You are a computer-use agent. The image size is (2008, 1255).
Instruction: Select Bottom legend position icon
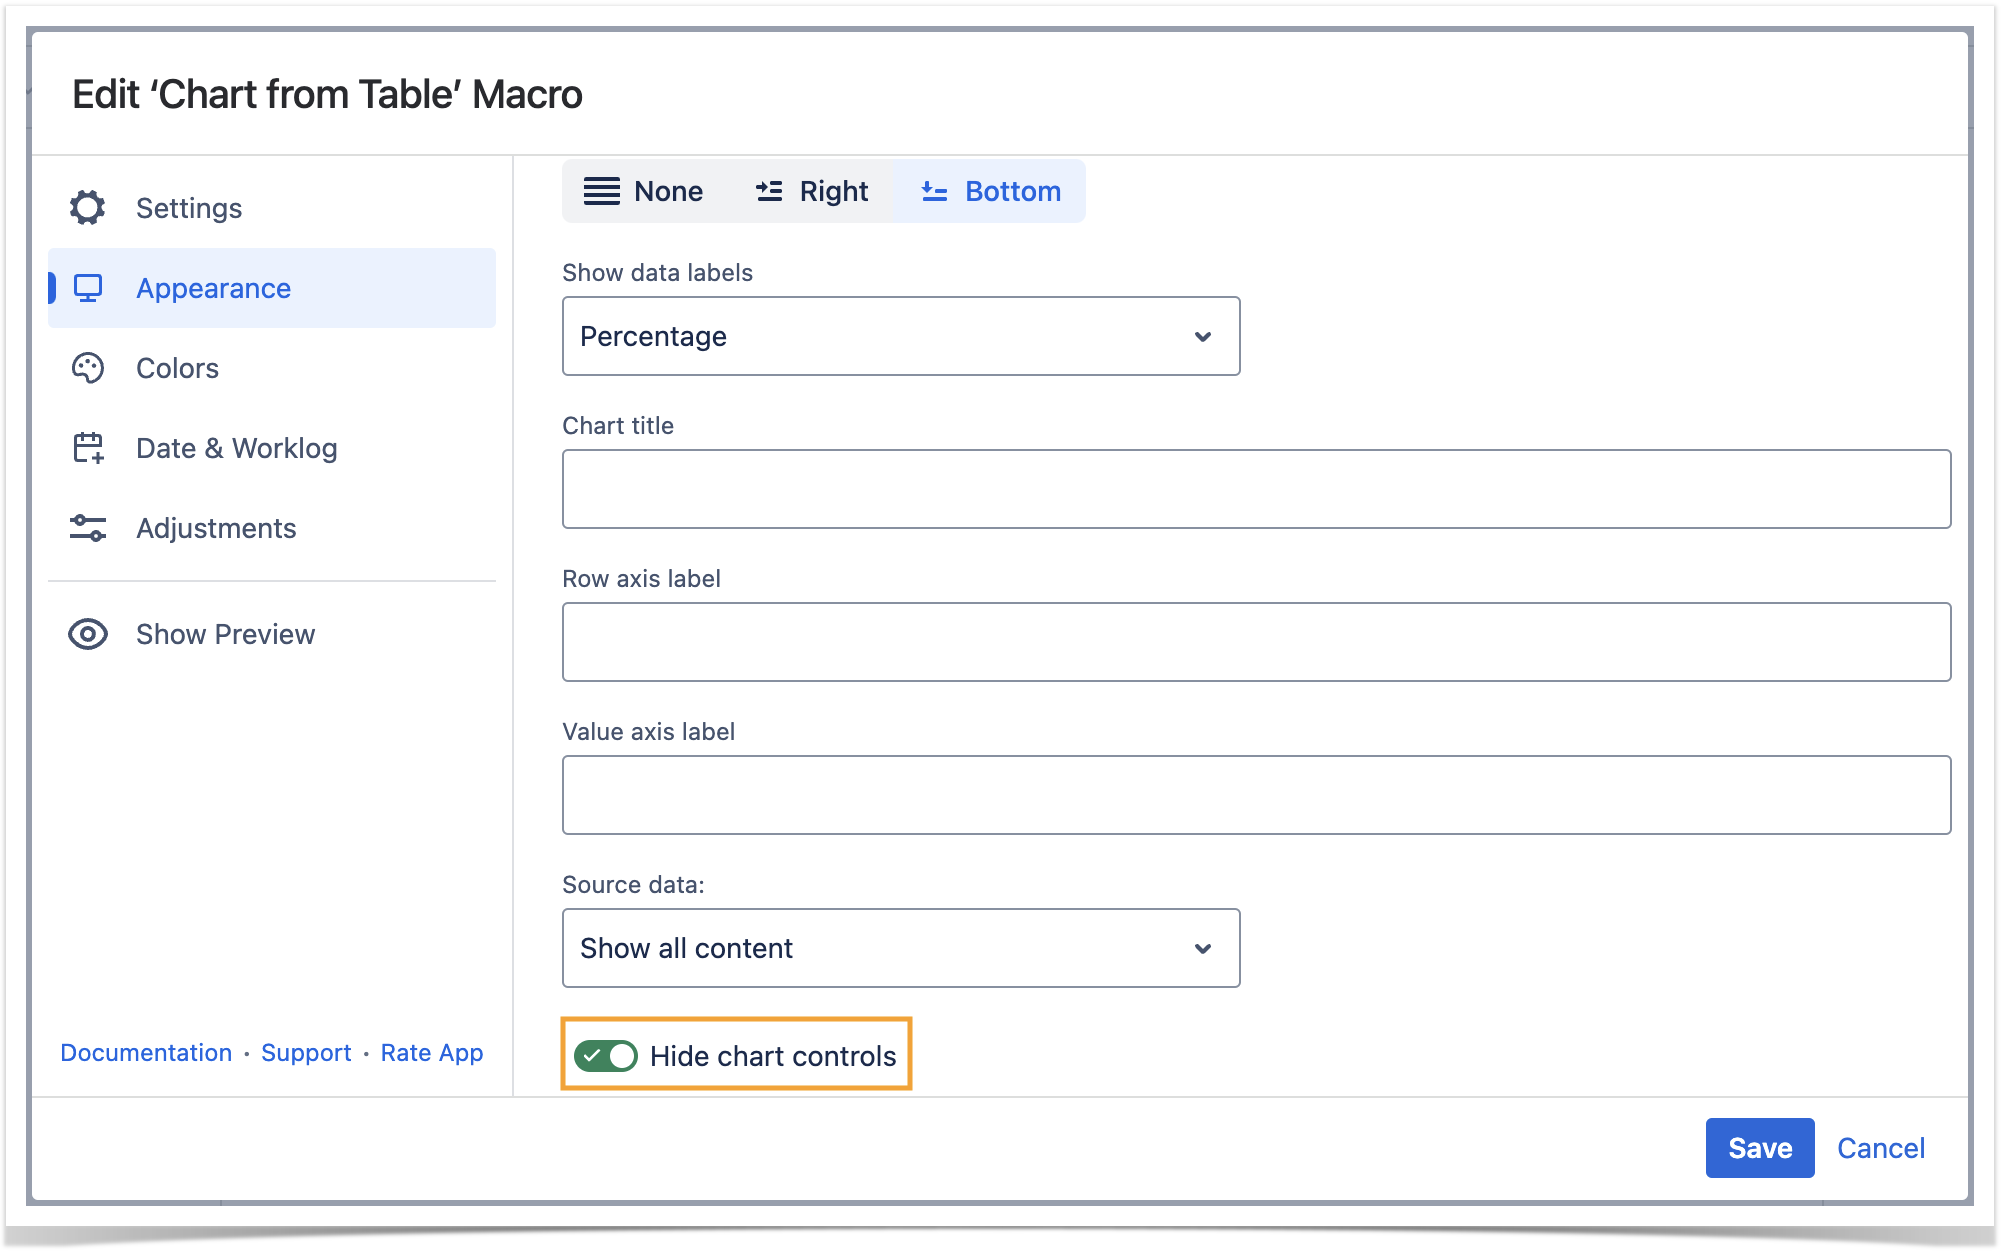(x=934, y=191)
